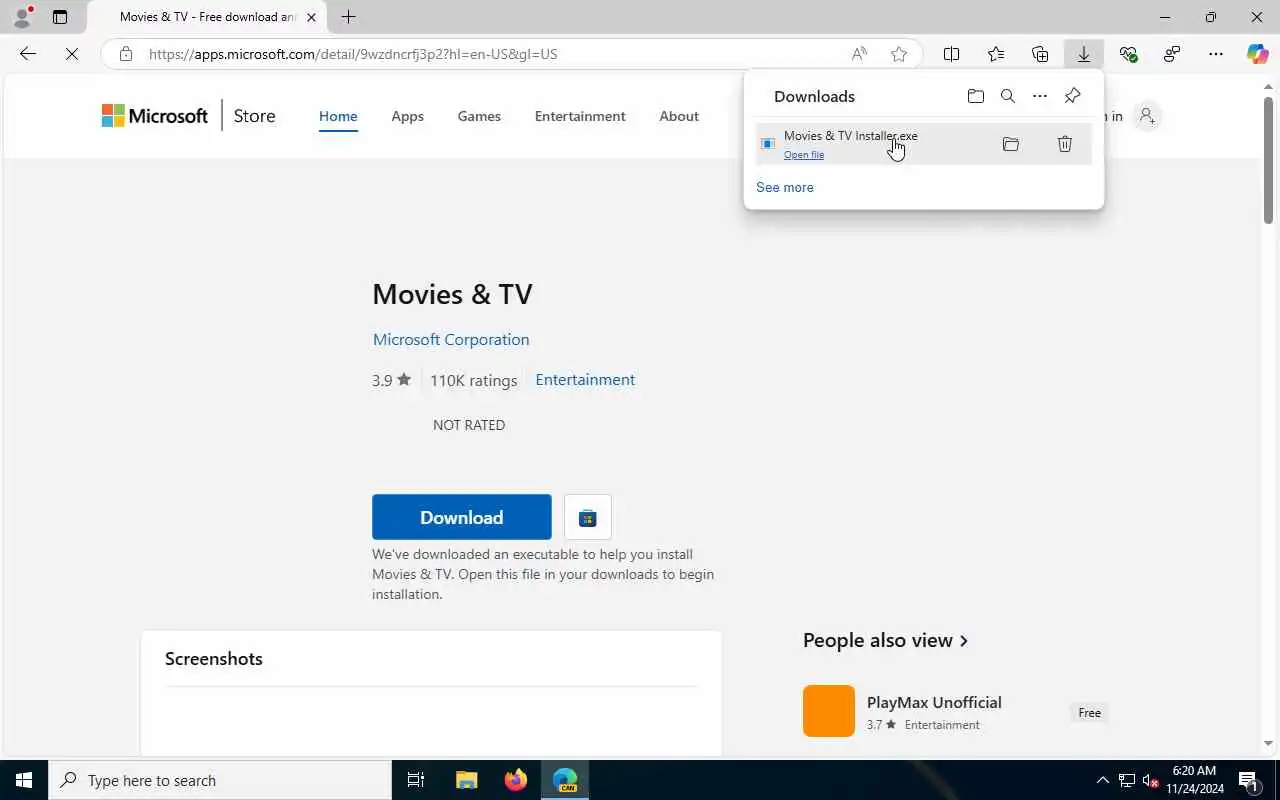Select the Games tab in Store
1280x800 pixels.
pyautogui.click(x=479, y=116)
